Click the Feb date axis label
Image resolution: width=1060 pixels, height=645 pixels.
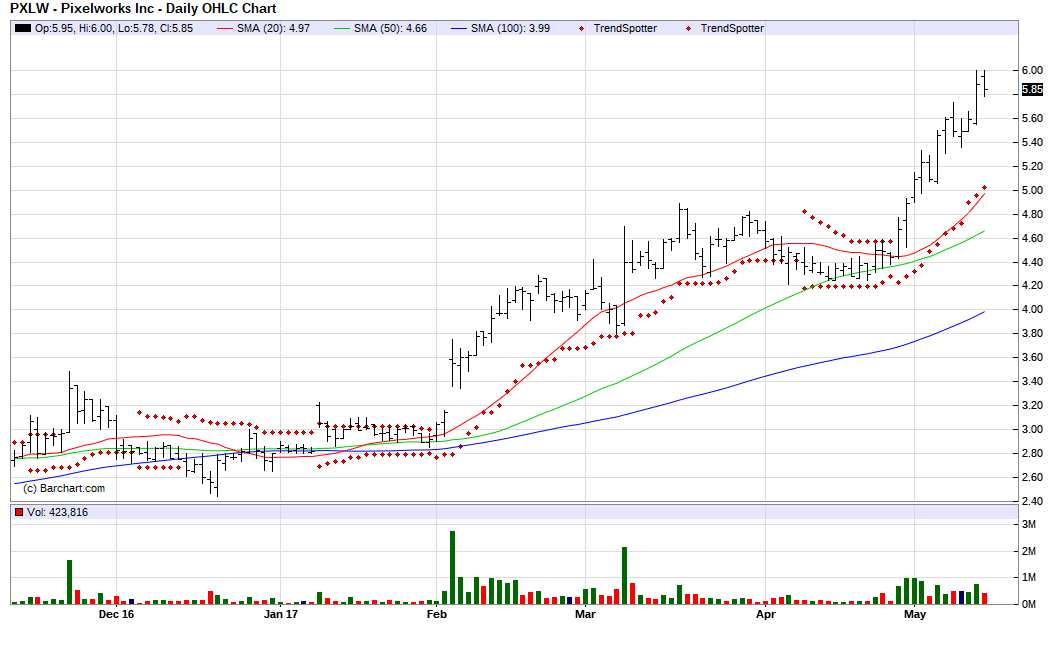click(x=437, y=614)
